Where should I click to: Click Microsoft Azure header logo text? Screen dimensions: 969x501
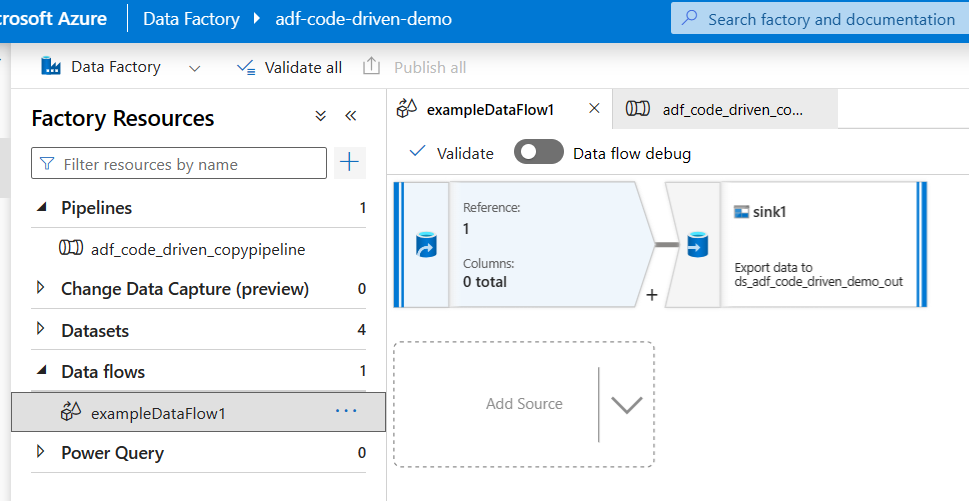(x=53, y=19)
